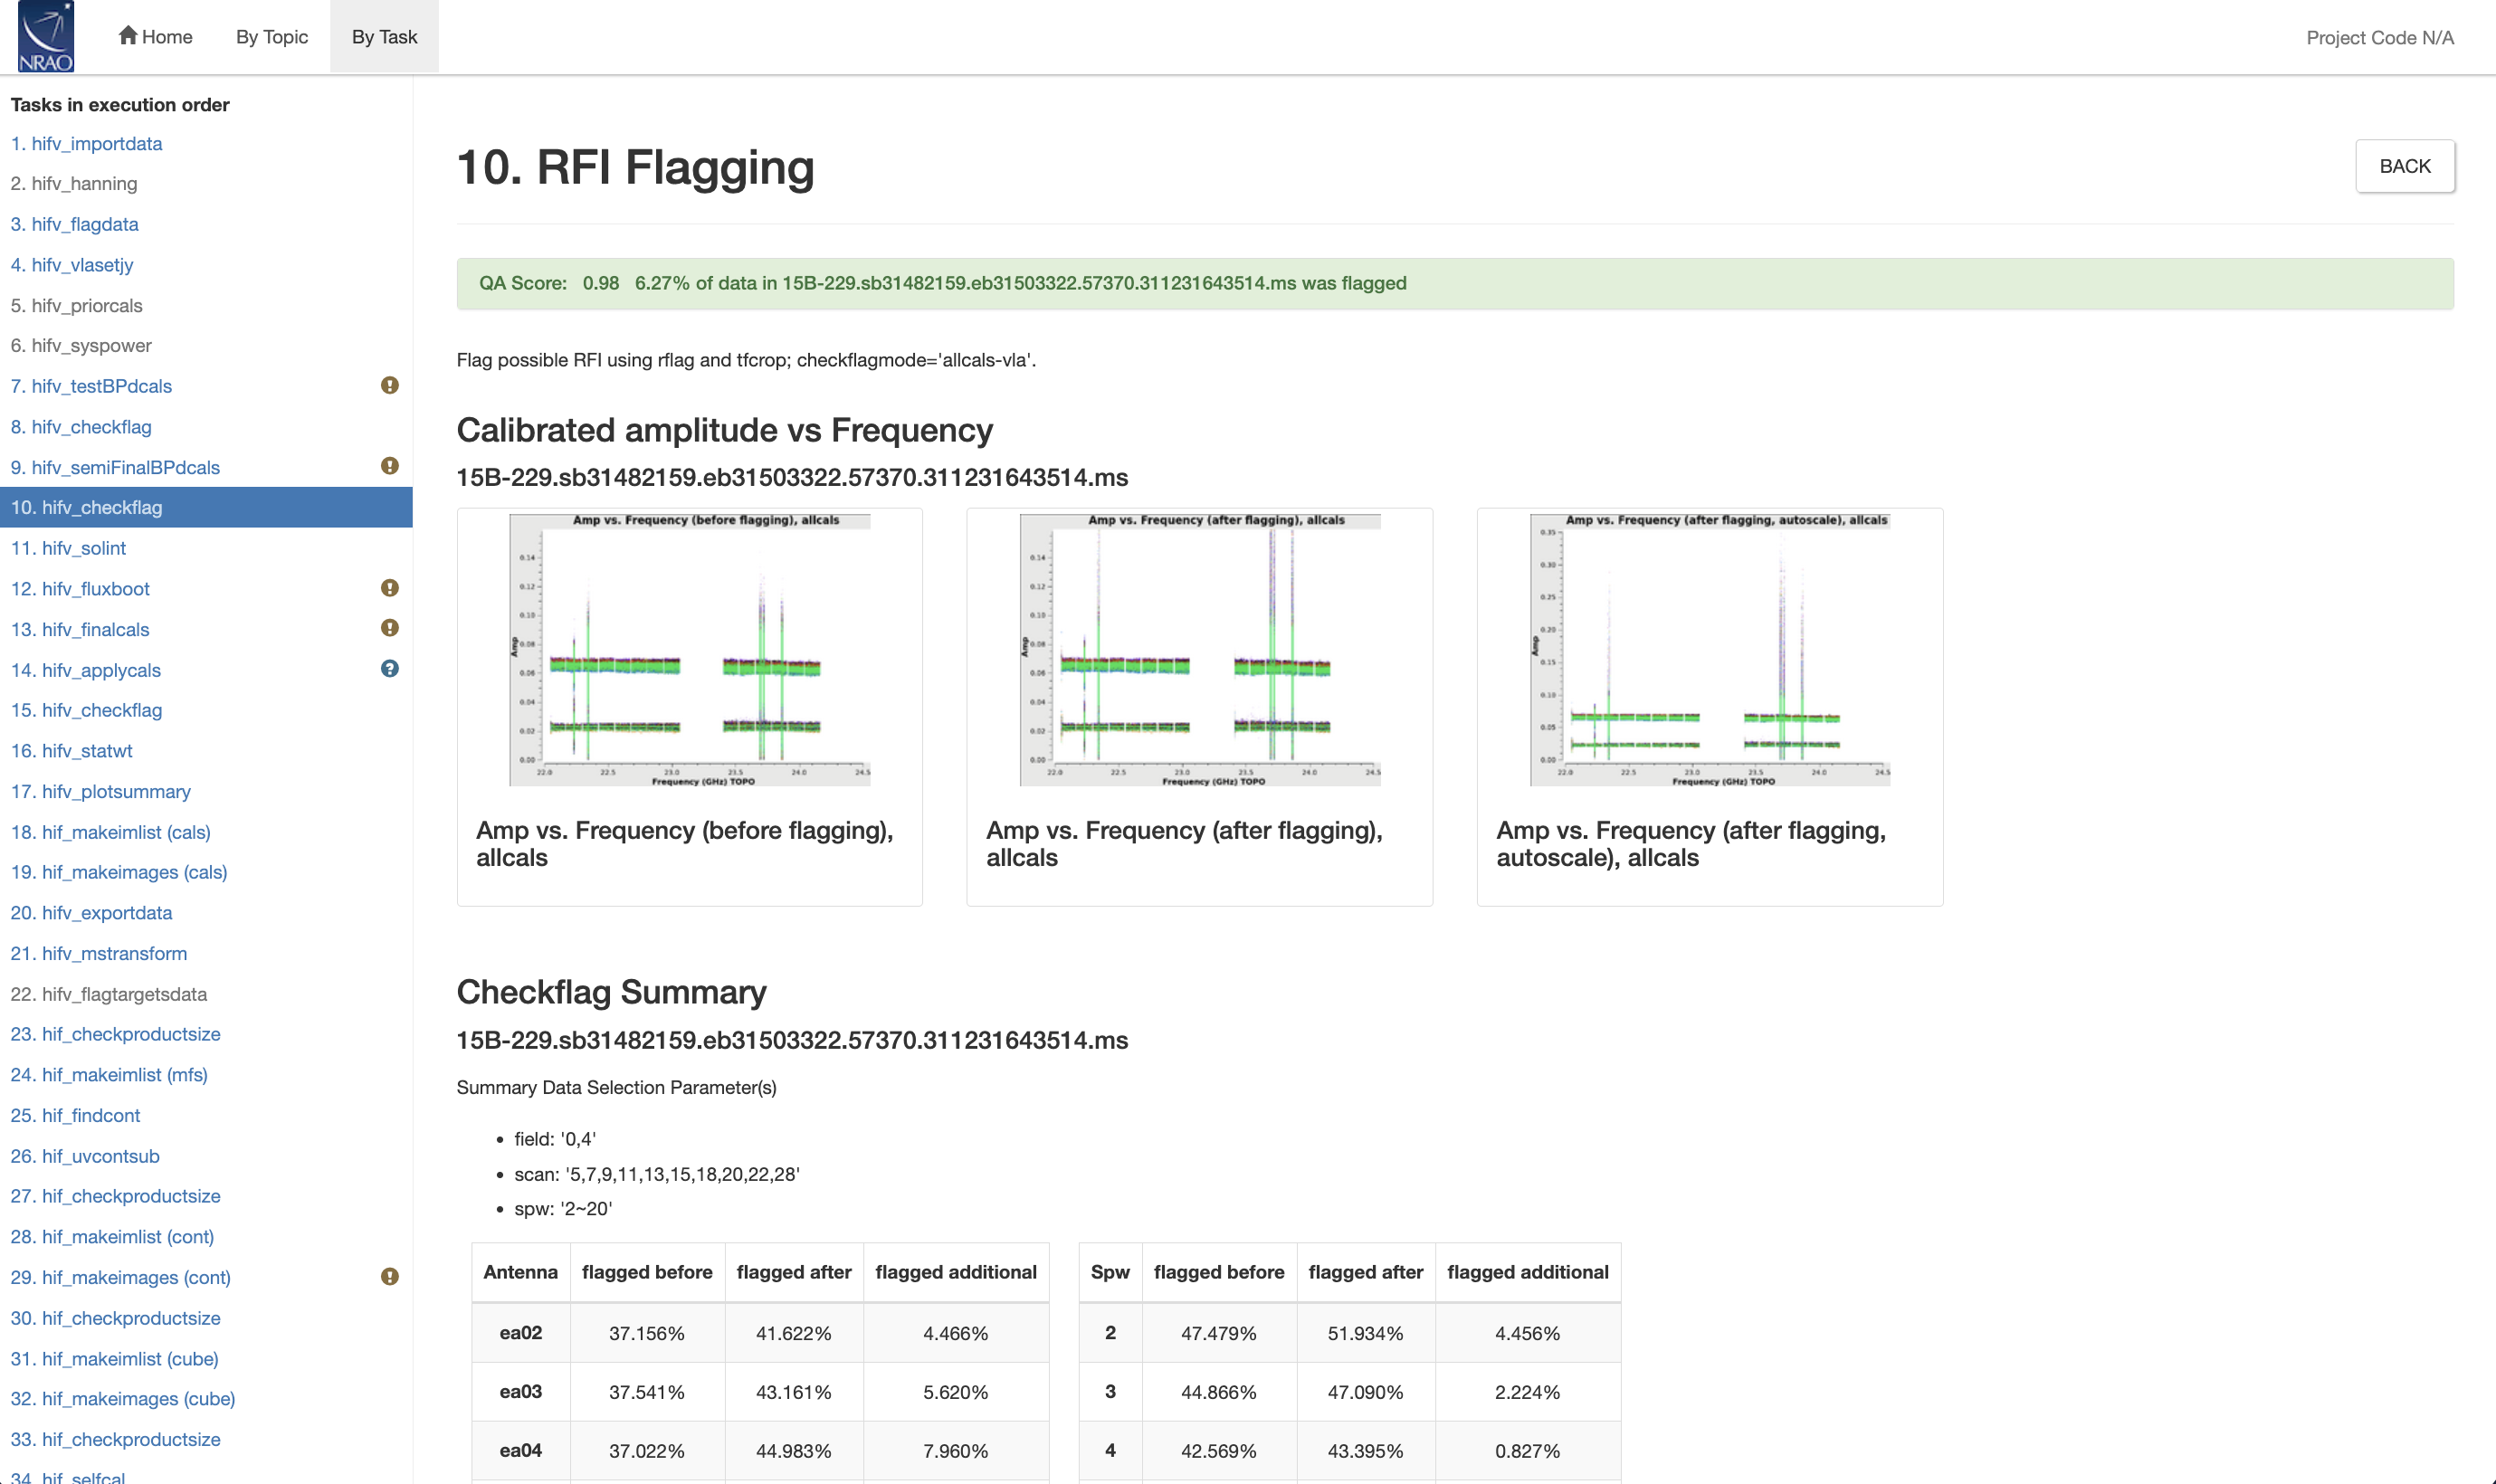Open the after flagging autoscale plot thumbnail

click(x=1709, y=650)
